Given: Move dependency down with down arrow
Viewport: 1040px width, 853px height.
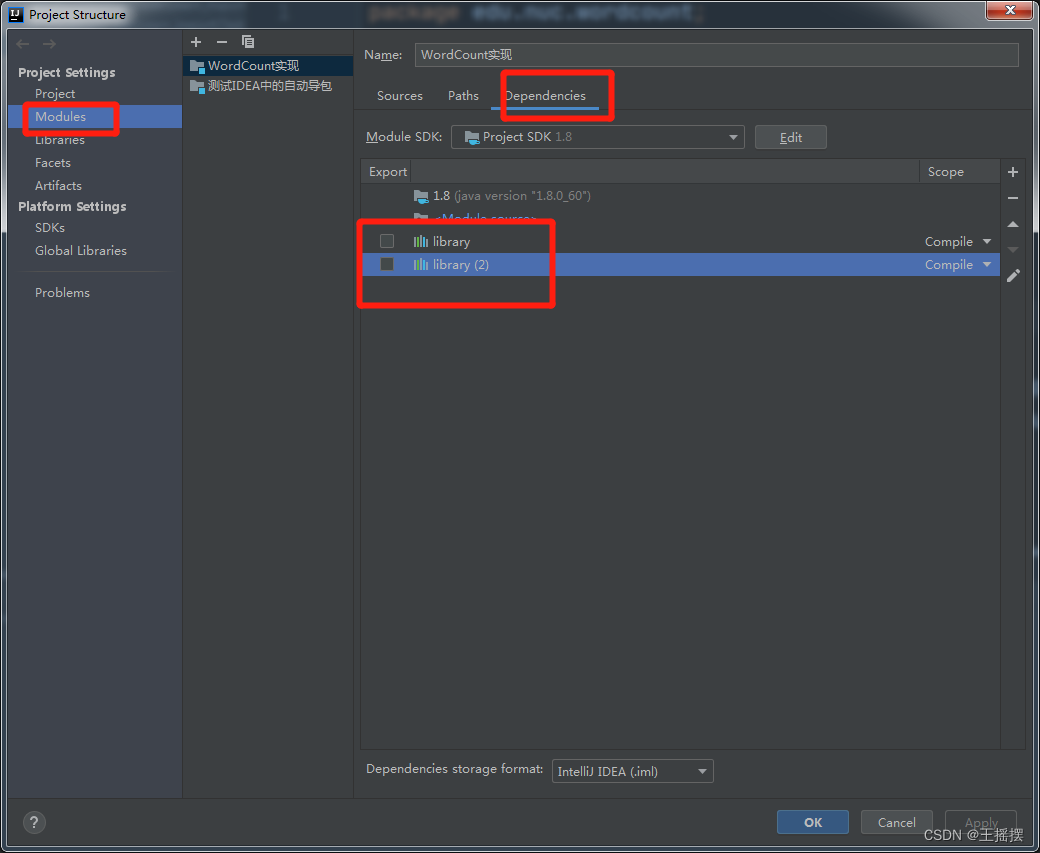Looking at the screenshot, I should [x=1013, y=249].
